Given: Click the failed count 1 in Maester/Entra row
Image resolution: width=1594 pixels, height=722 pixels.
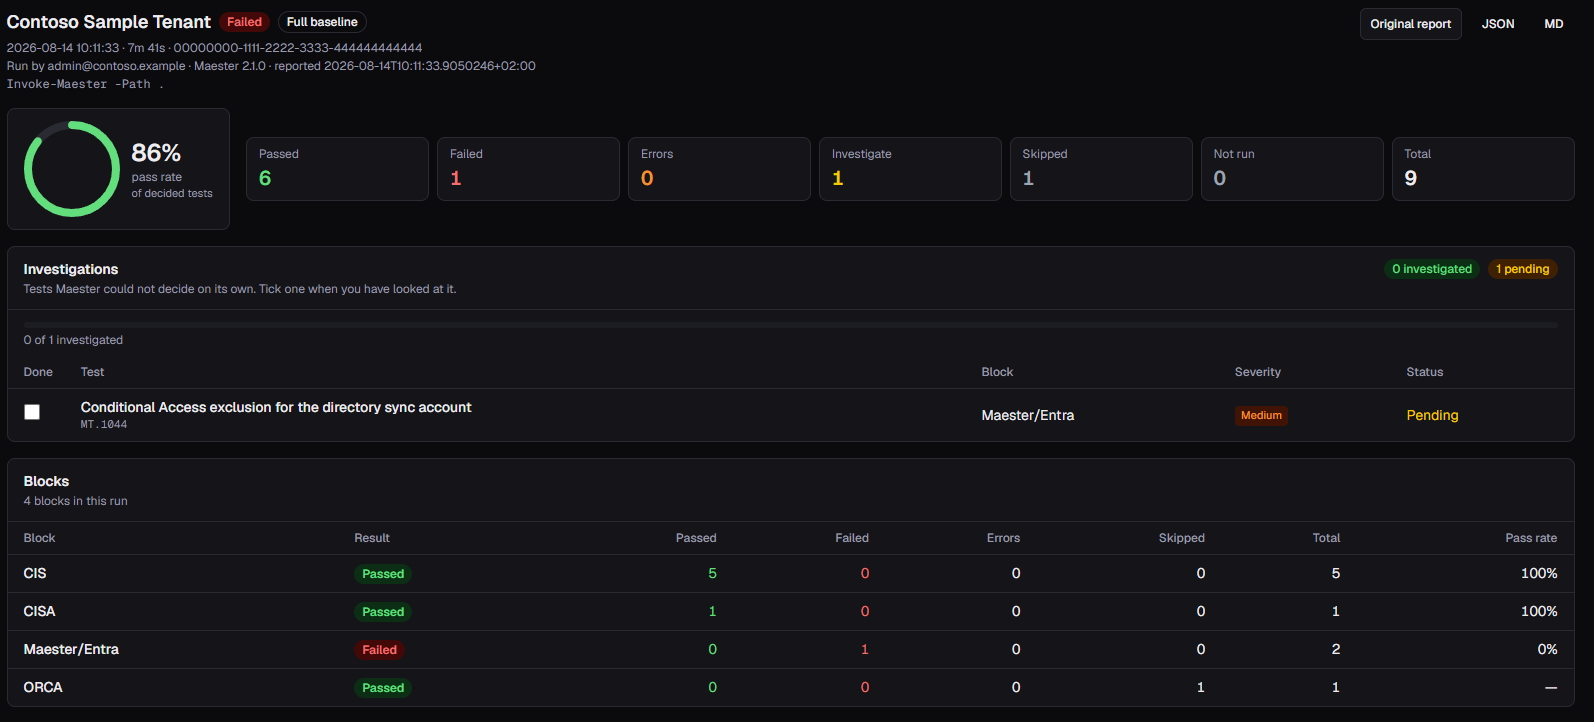Looking at the screenshot, I should (865, 649).
